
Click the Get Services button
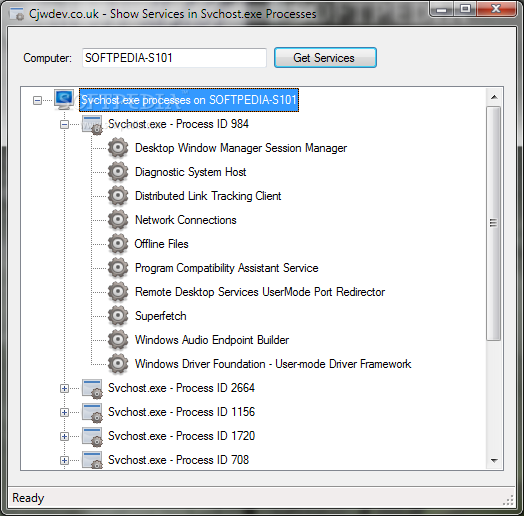coord(325,57)
